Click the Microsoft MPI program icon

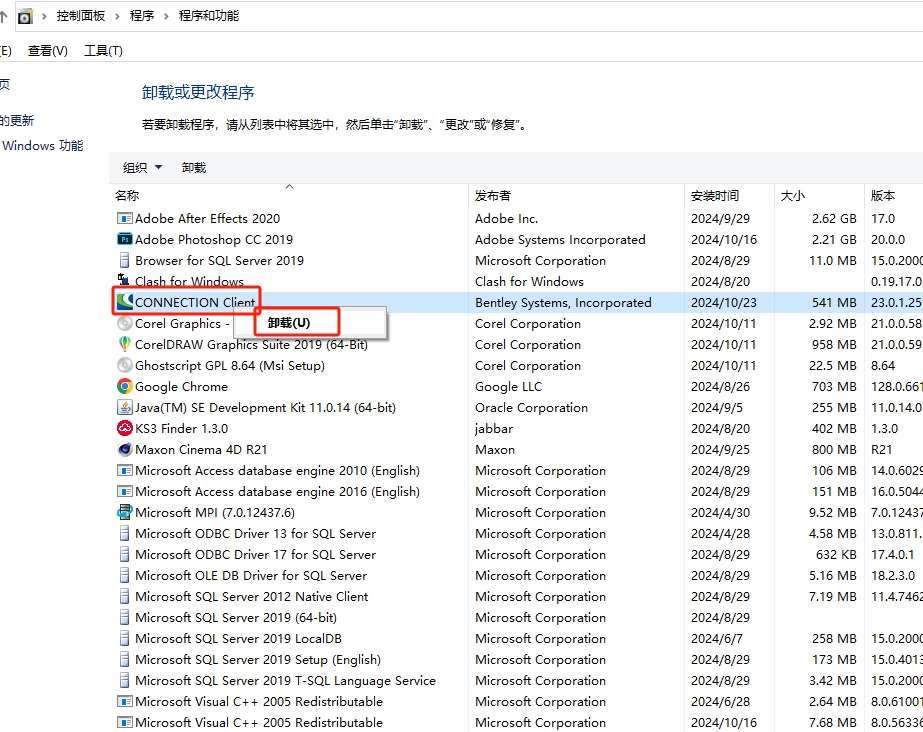point(125,513)
